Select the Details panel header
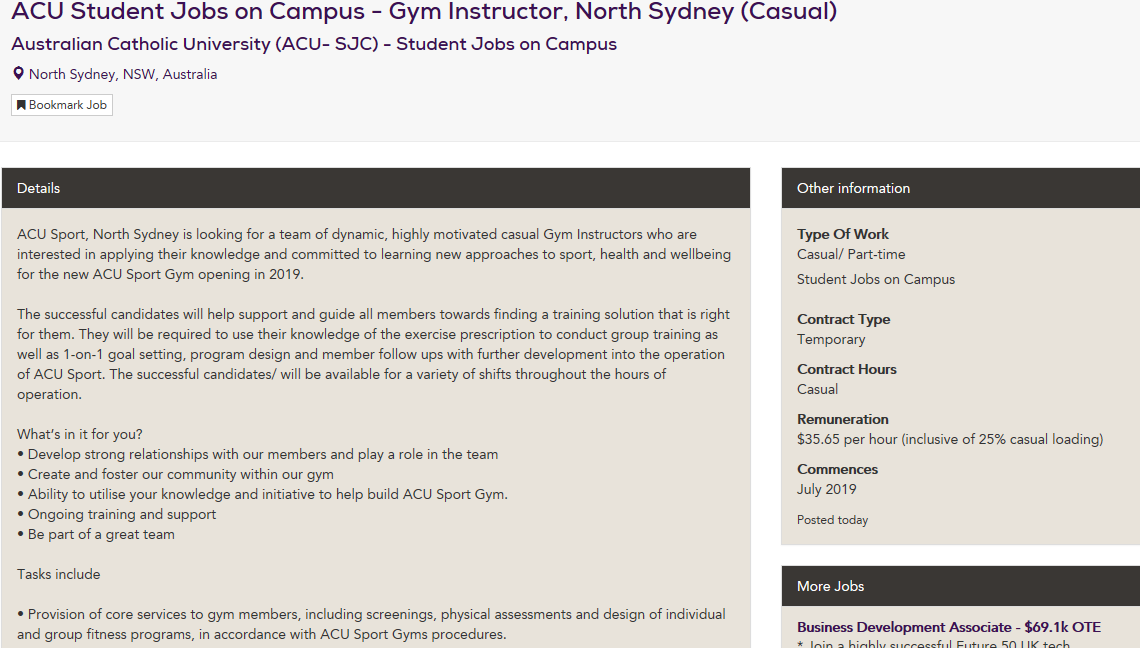Screen dimensions: 1140x648 [376, 188]
